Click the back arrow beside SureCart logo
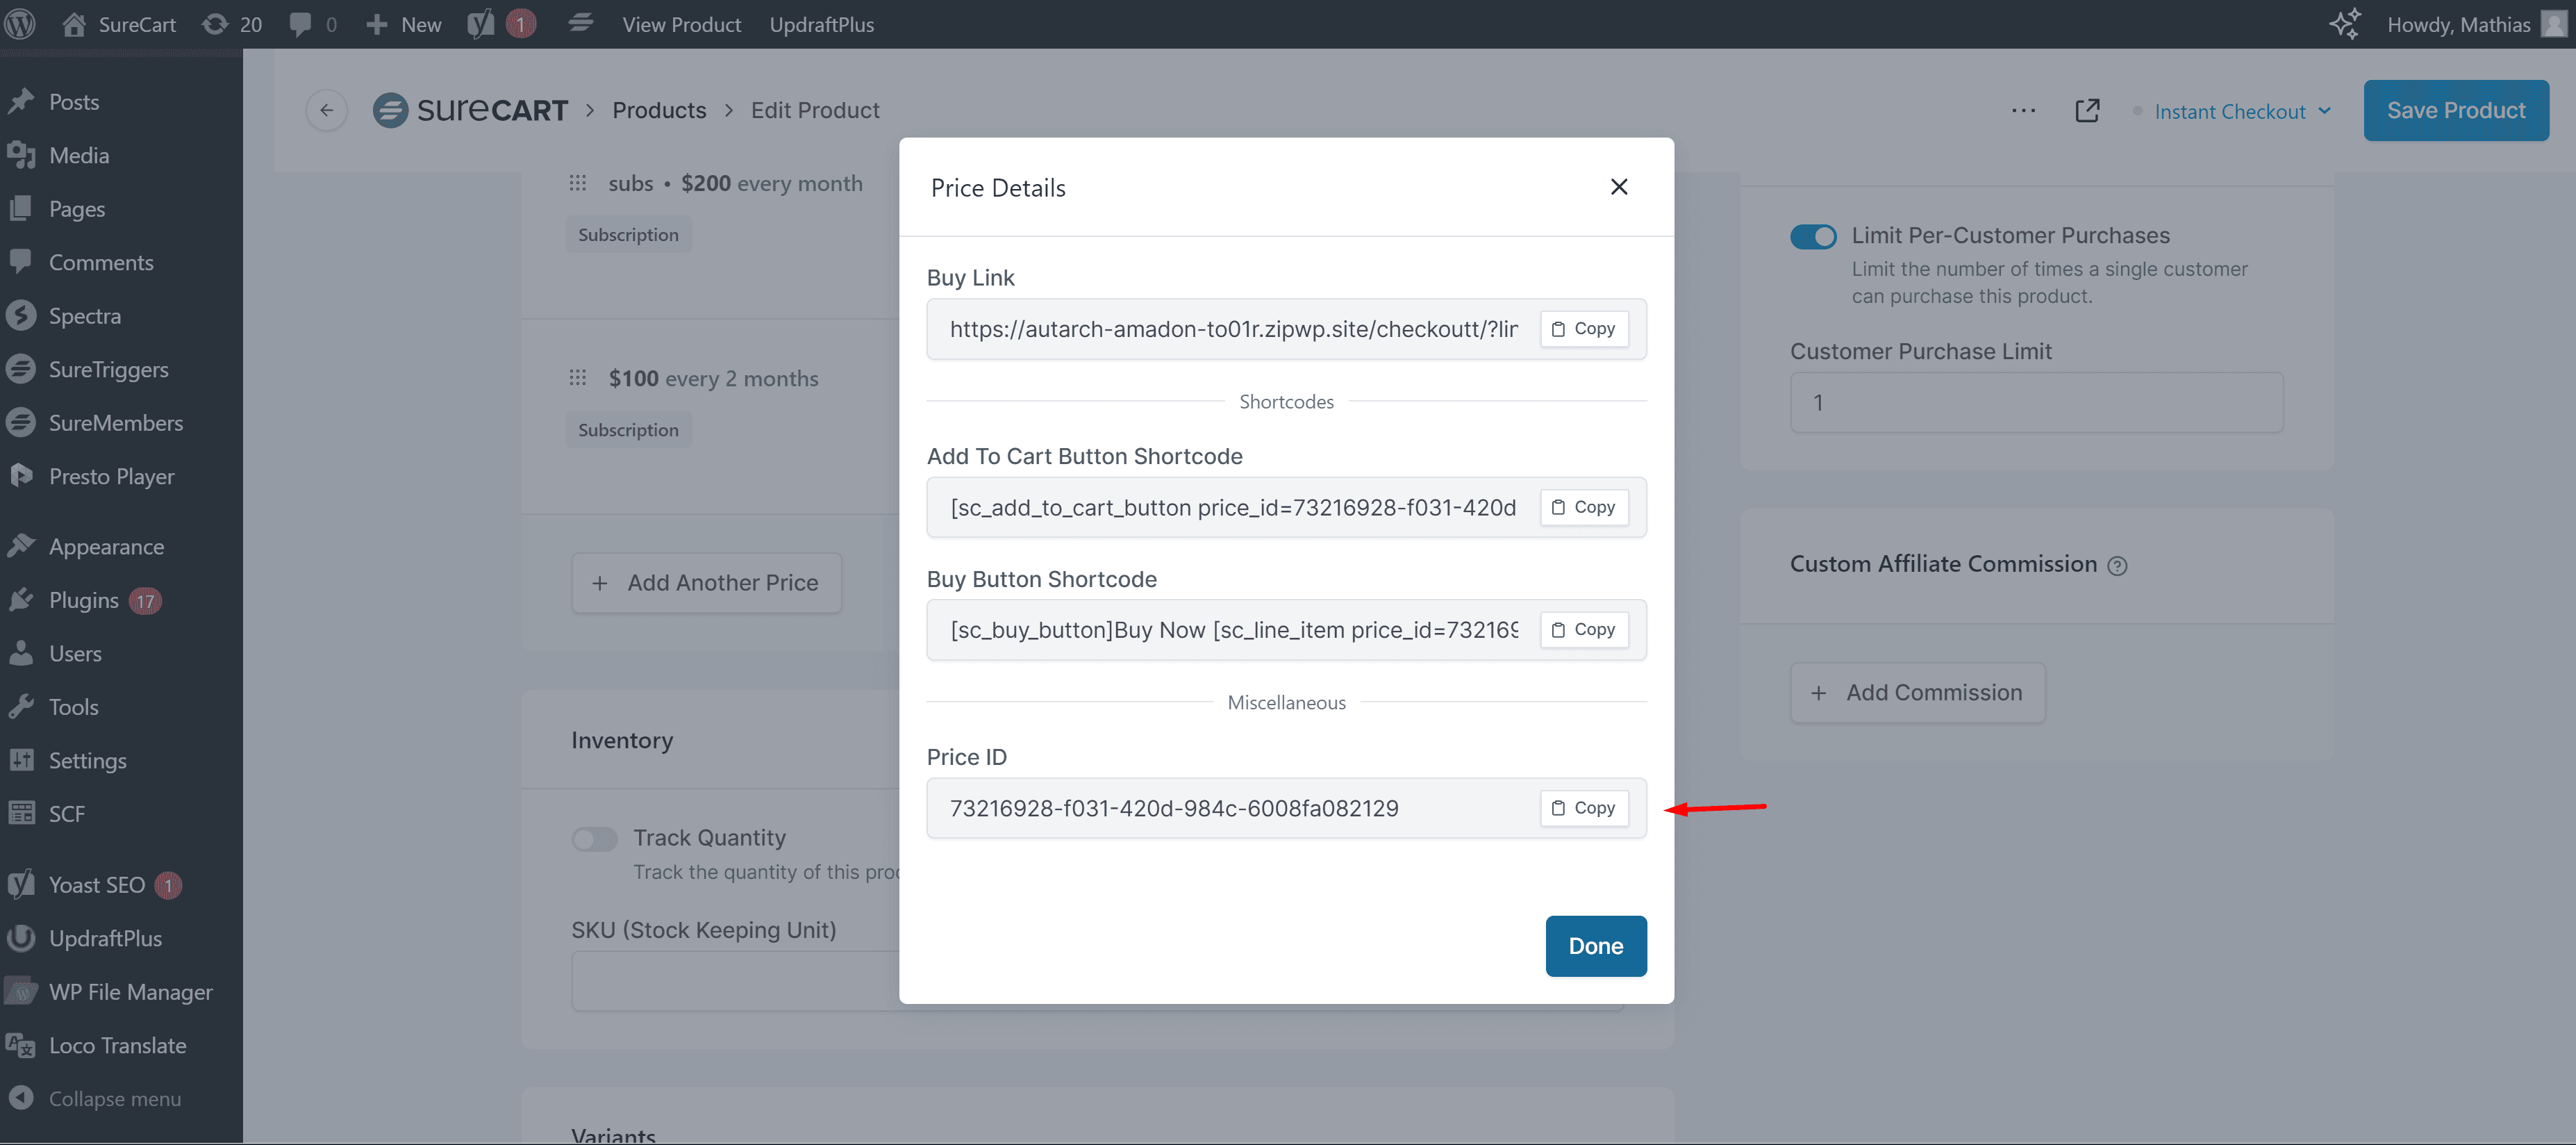2576x1145 pixels. point(326,110)
